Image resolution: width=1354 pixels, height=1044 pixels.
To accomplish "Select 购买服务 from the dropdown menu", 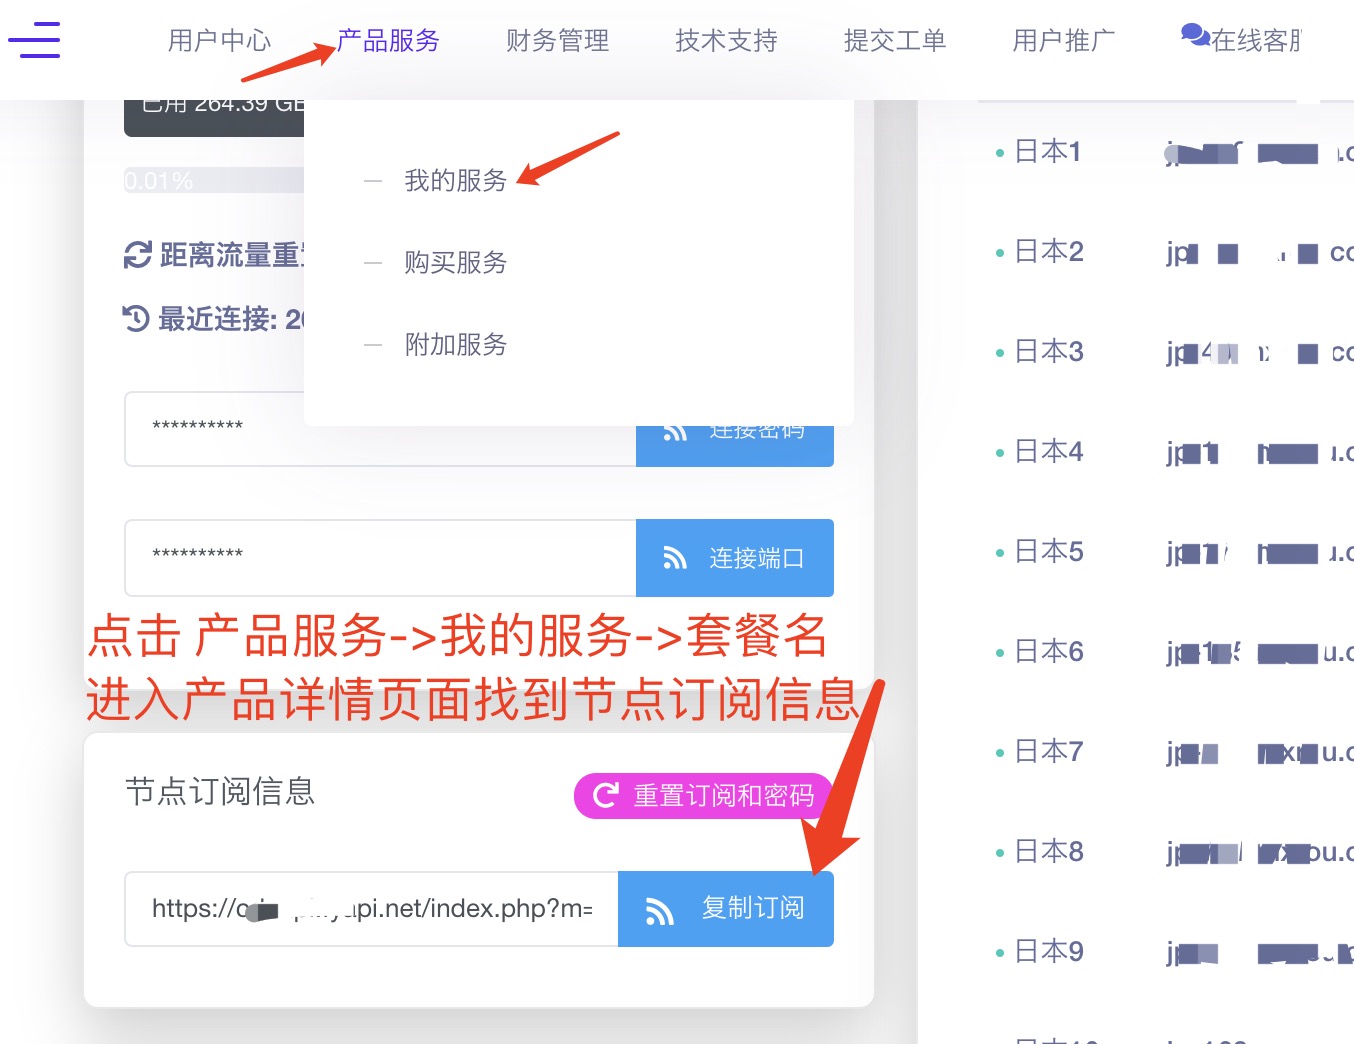I will (x=455, y=262).
